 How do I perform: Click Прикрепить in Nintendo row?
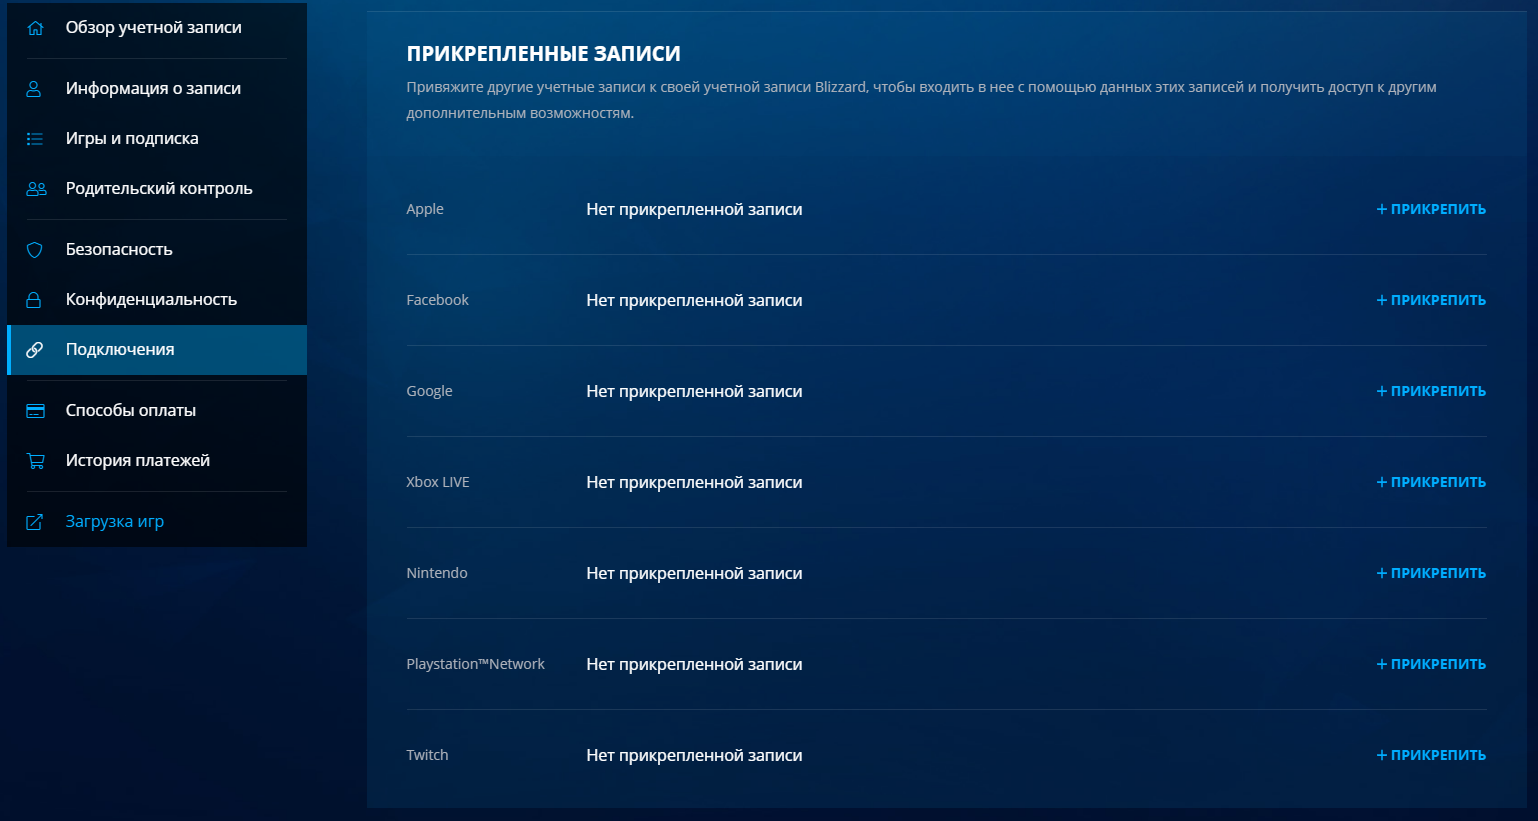coord(1431,574)
